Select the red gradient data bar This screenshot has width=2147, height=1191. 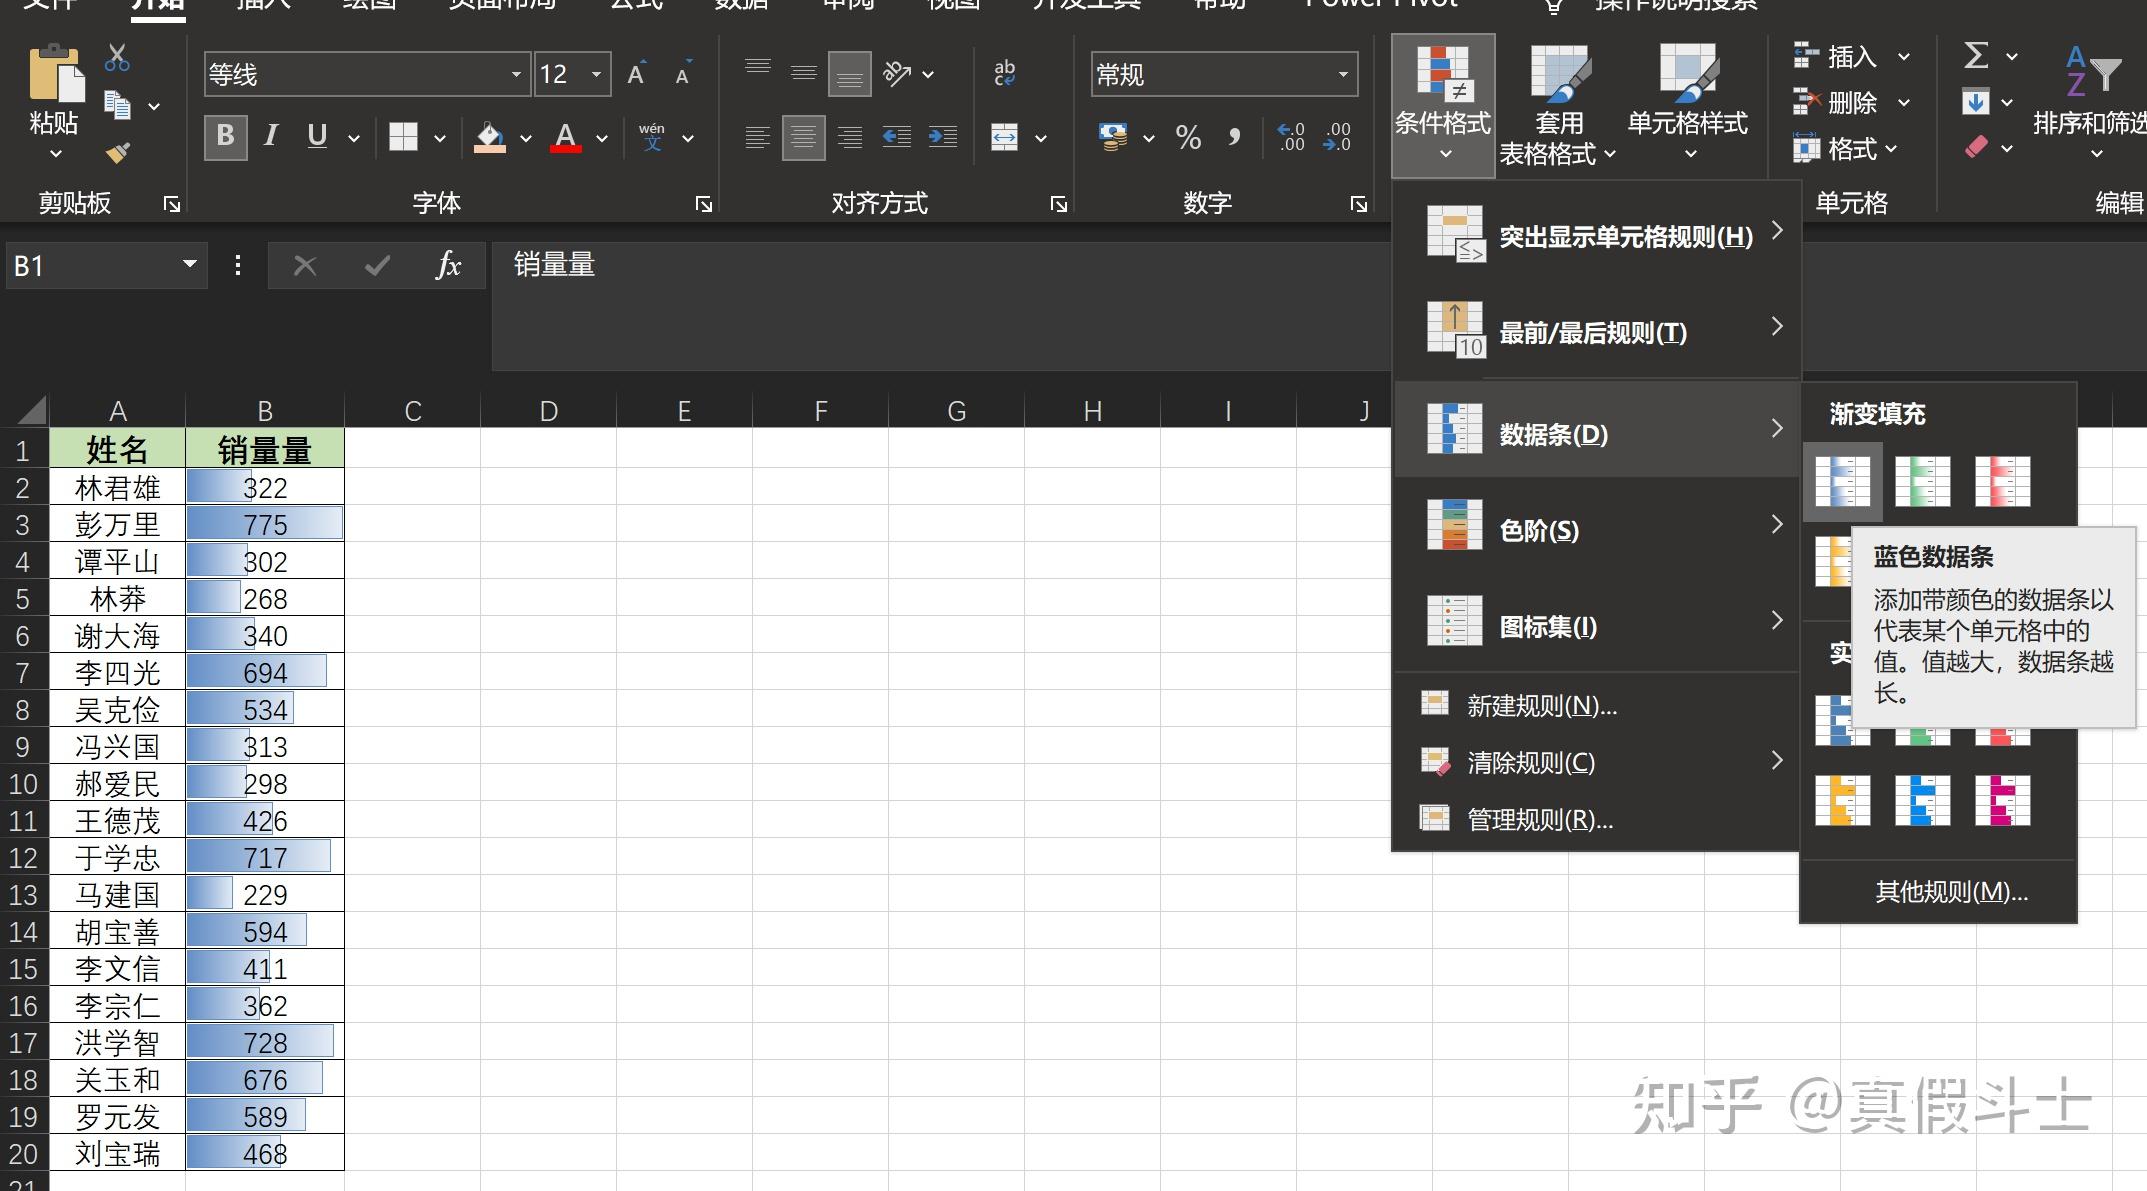(2003, 482)
